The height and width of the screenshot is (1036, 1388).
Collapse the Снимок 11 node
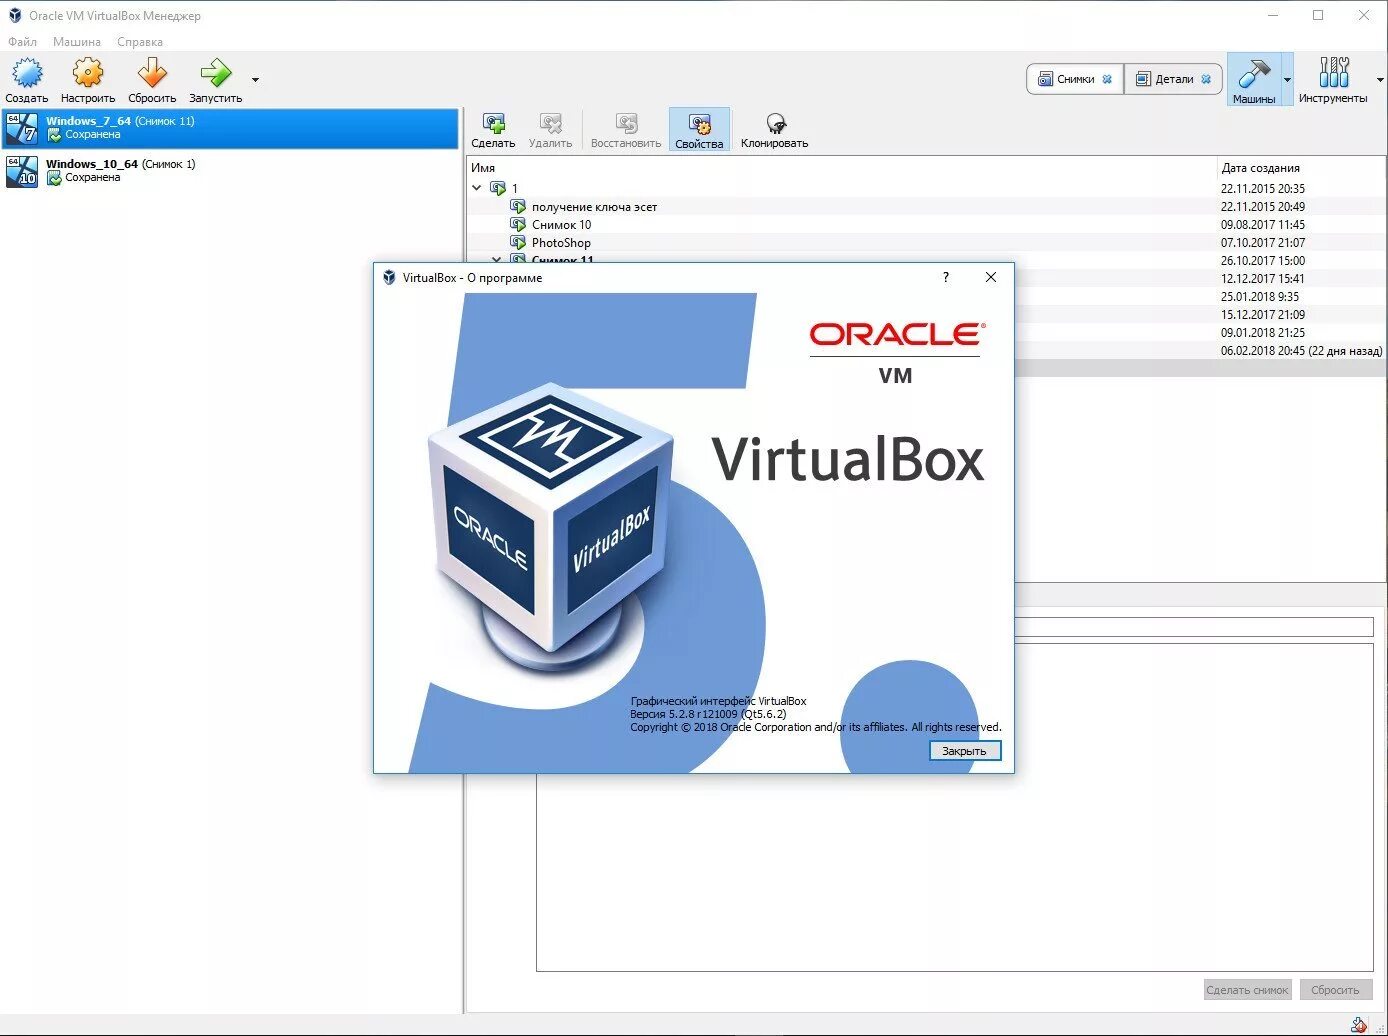pyautogui.click(x=497, y=260)
